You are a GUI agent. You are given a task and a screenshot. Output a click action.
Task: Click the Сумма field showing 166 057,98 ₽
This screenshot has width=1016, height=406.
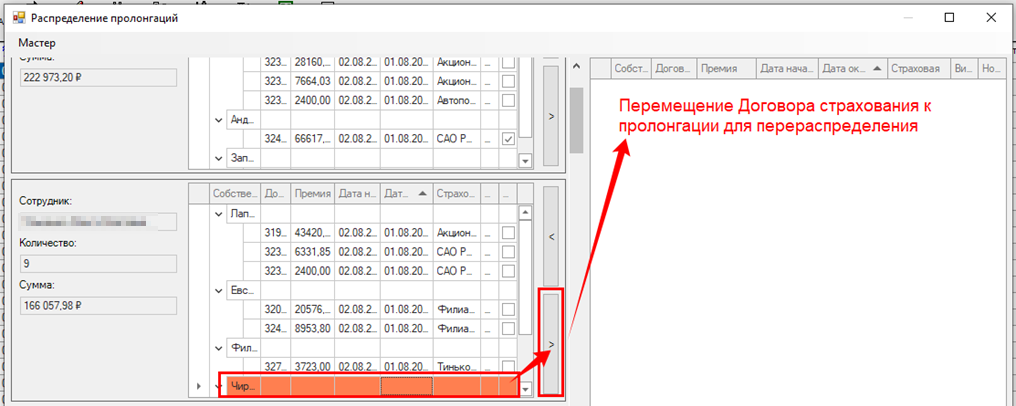click(98, 304)
